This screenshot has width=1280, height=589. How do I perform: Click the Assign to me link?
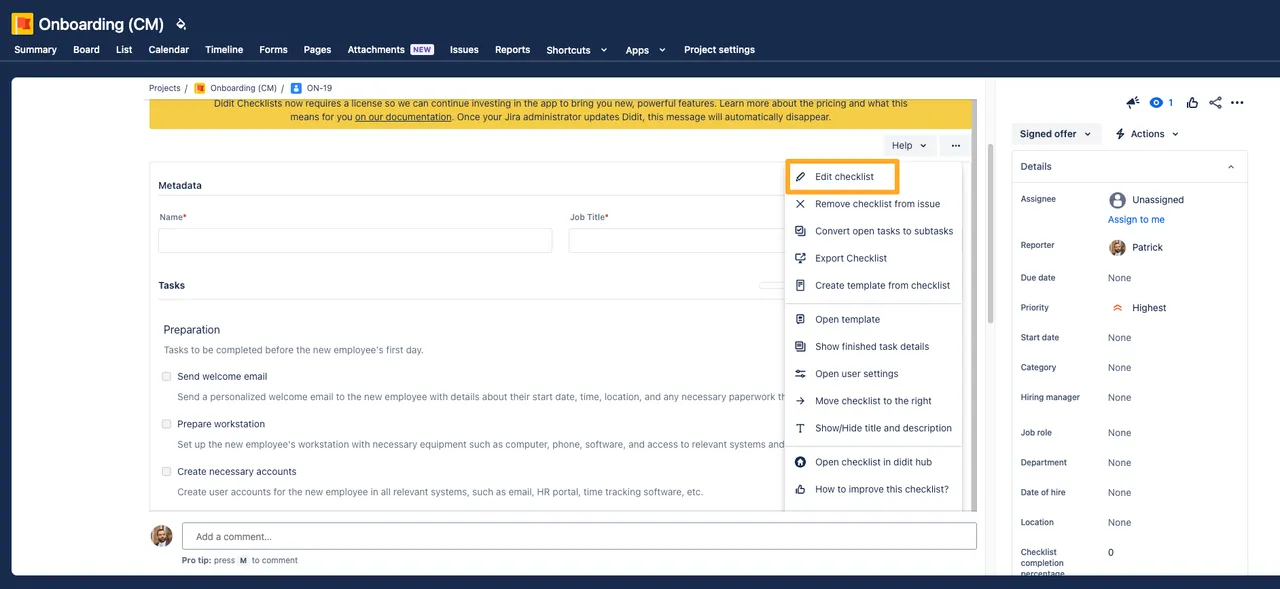[1136, 220]
